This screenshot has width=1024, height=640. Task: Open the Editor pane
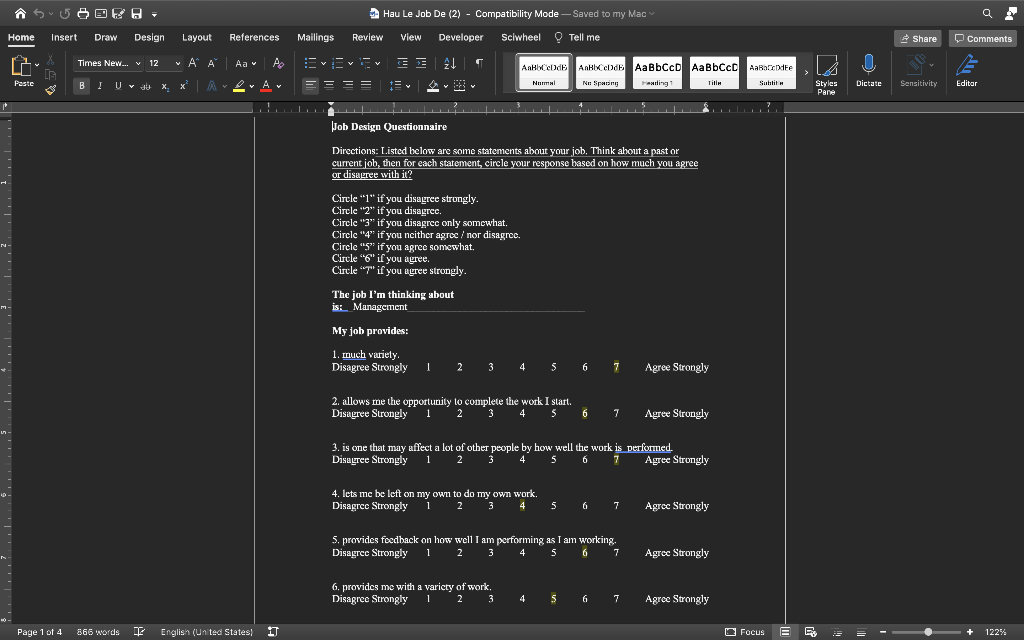(967, 71)
